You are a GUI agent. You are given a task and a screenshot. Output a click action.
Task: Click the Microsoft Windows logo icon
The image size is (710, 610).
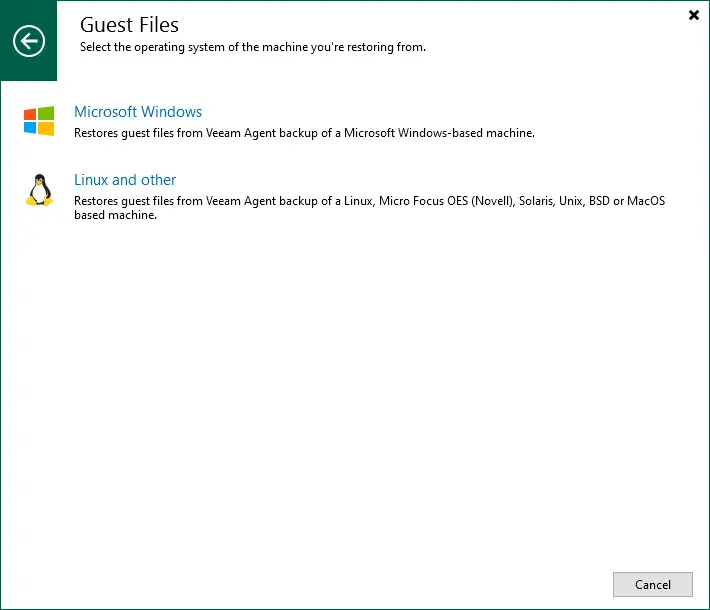coord(39,121)
